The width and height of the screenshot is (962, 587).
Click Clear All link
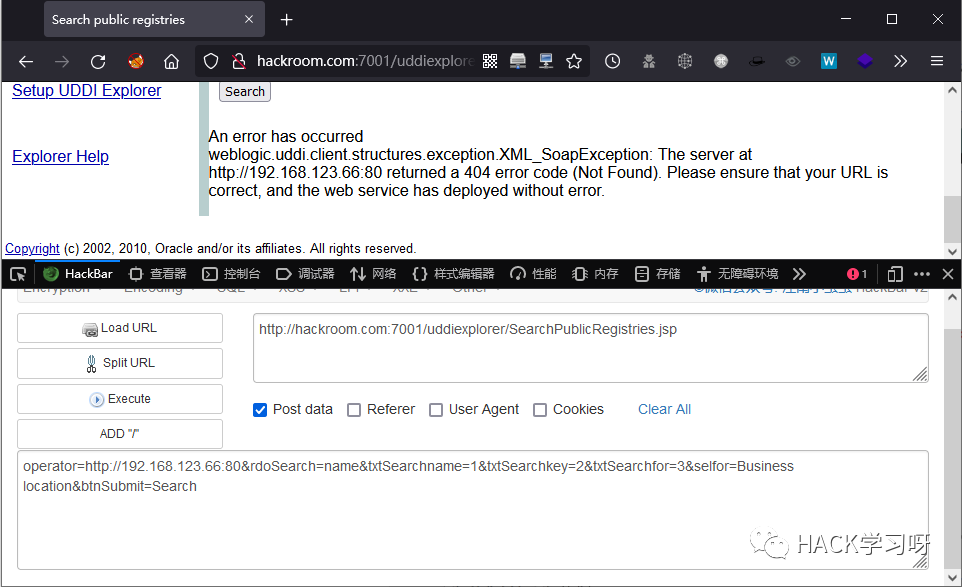(664, 409)
